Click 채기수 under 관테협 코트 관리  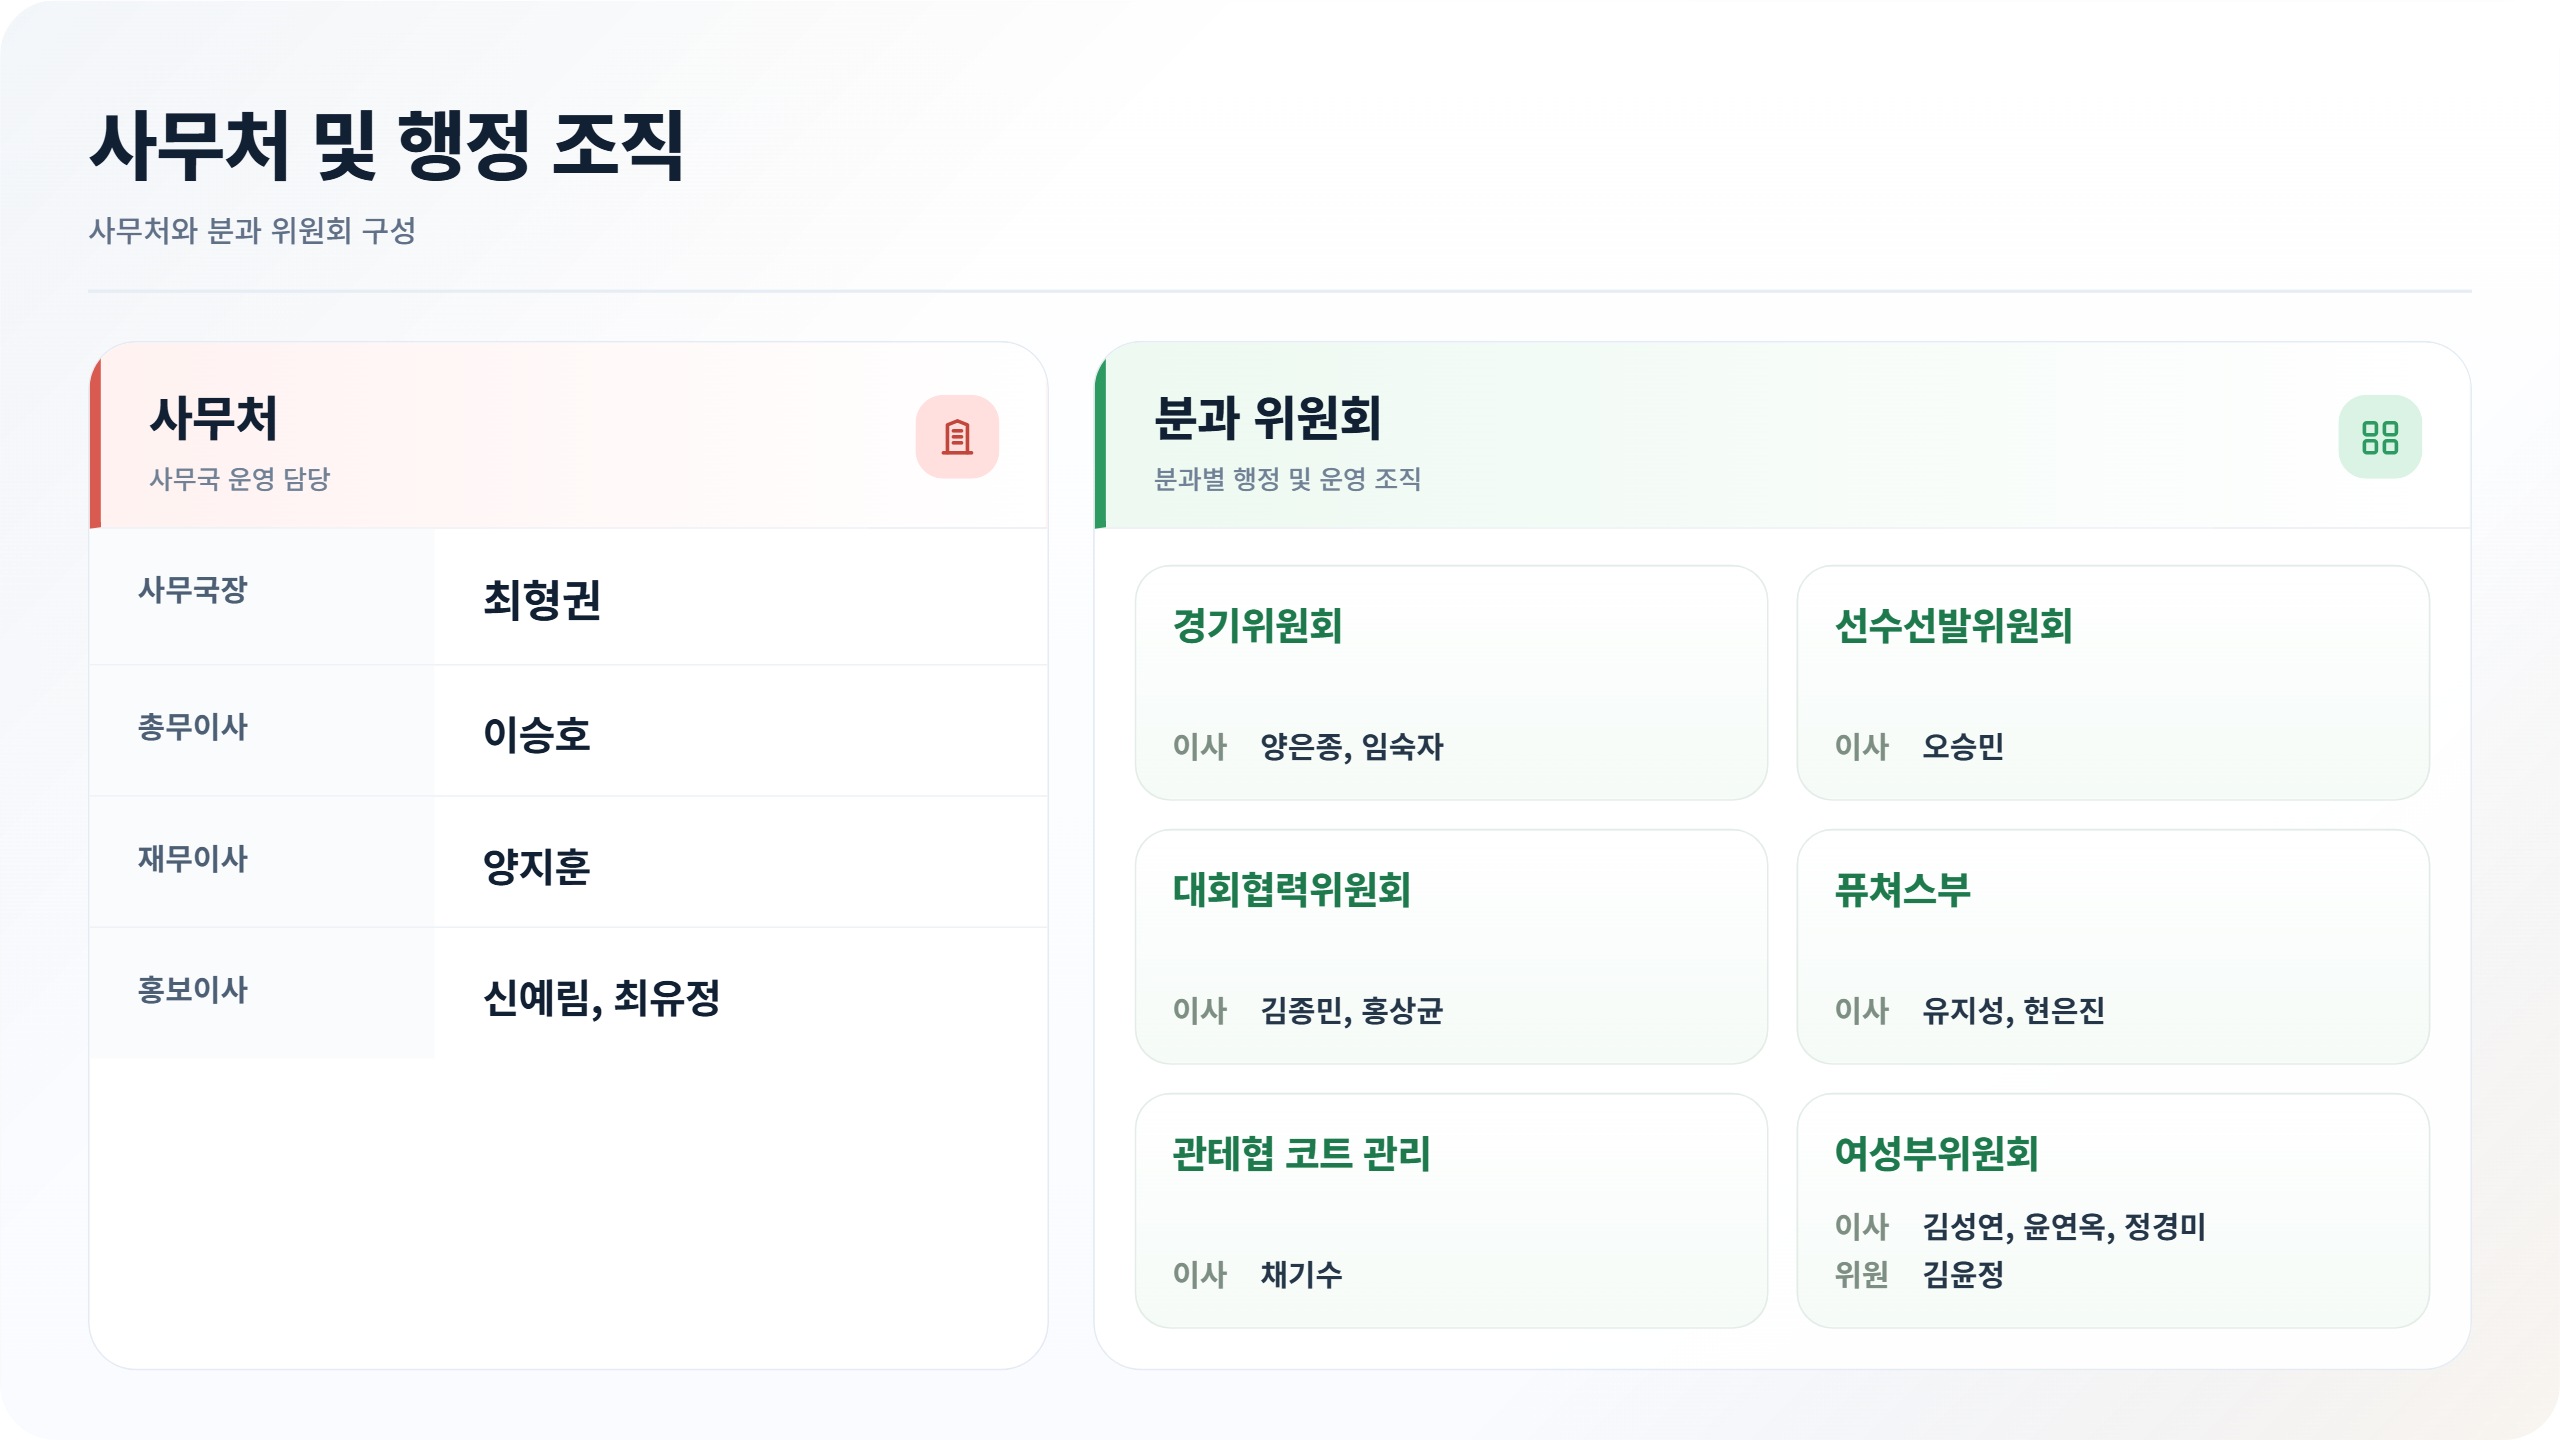(1301, 1275)
